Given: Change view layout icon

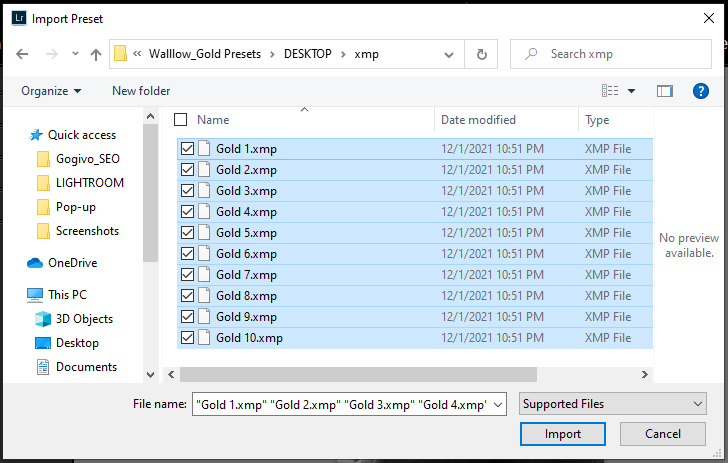Looking at the screenshot, I should [x=610, y=91].
